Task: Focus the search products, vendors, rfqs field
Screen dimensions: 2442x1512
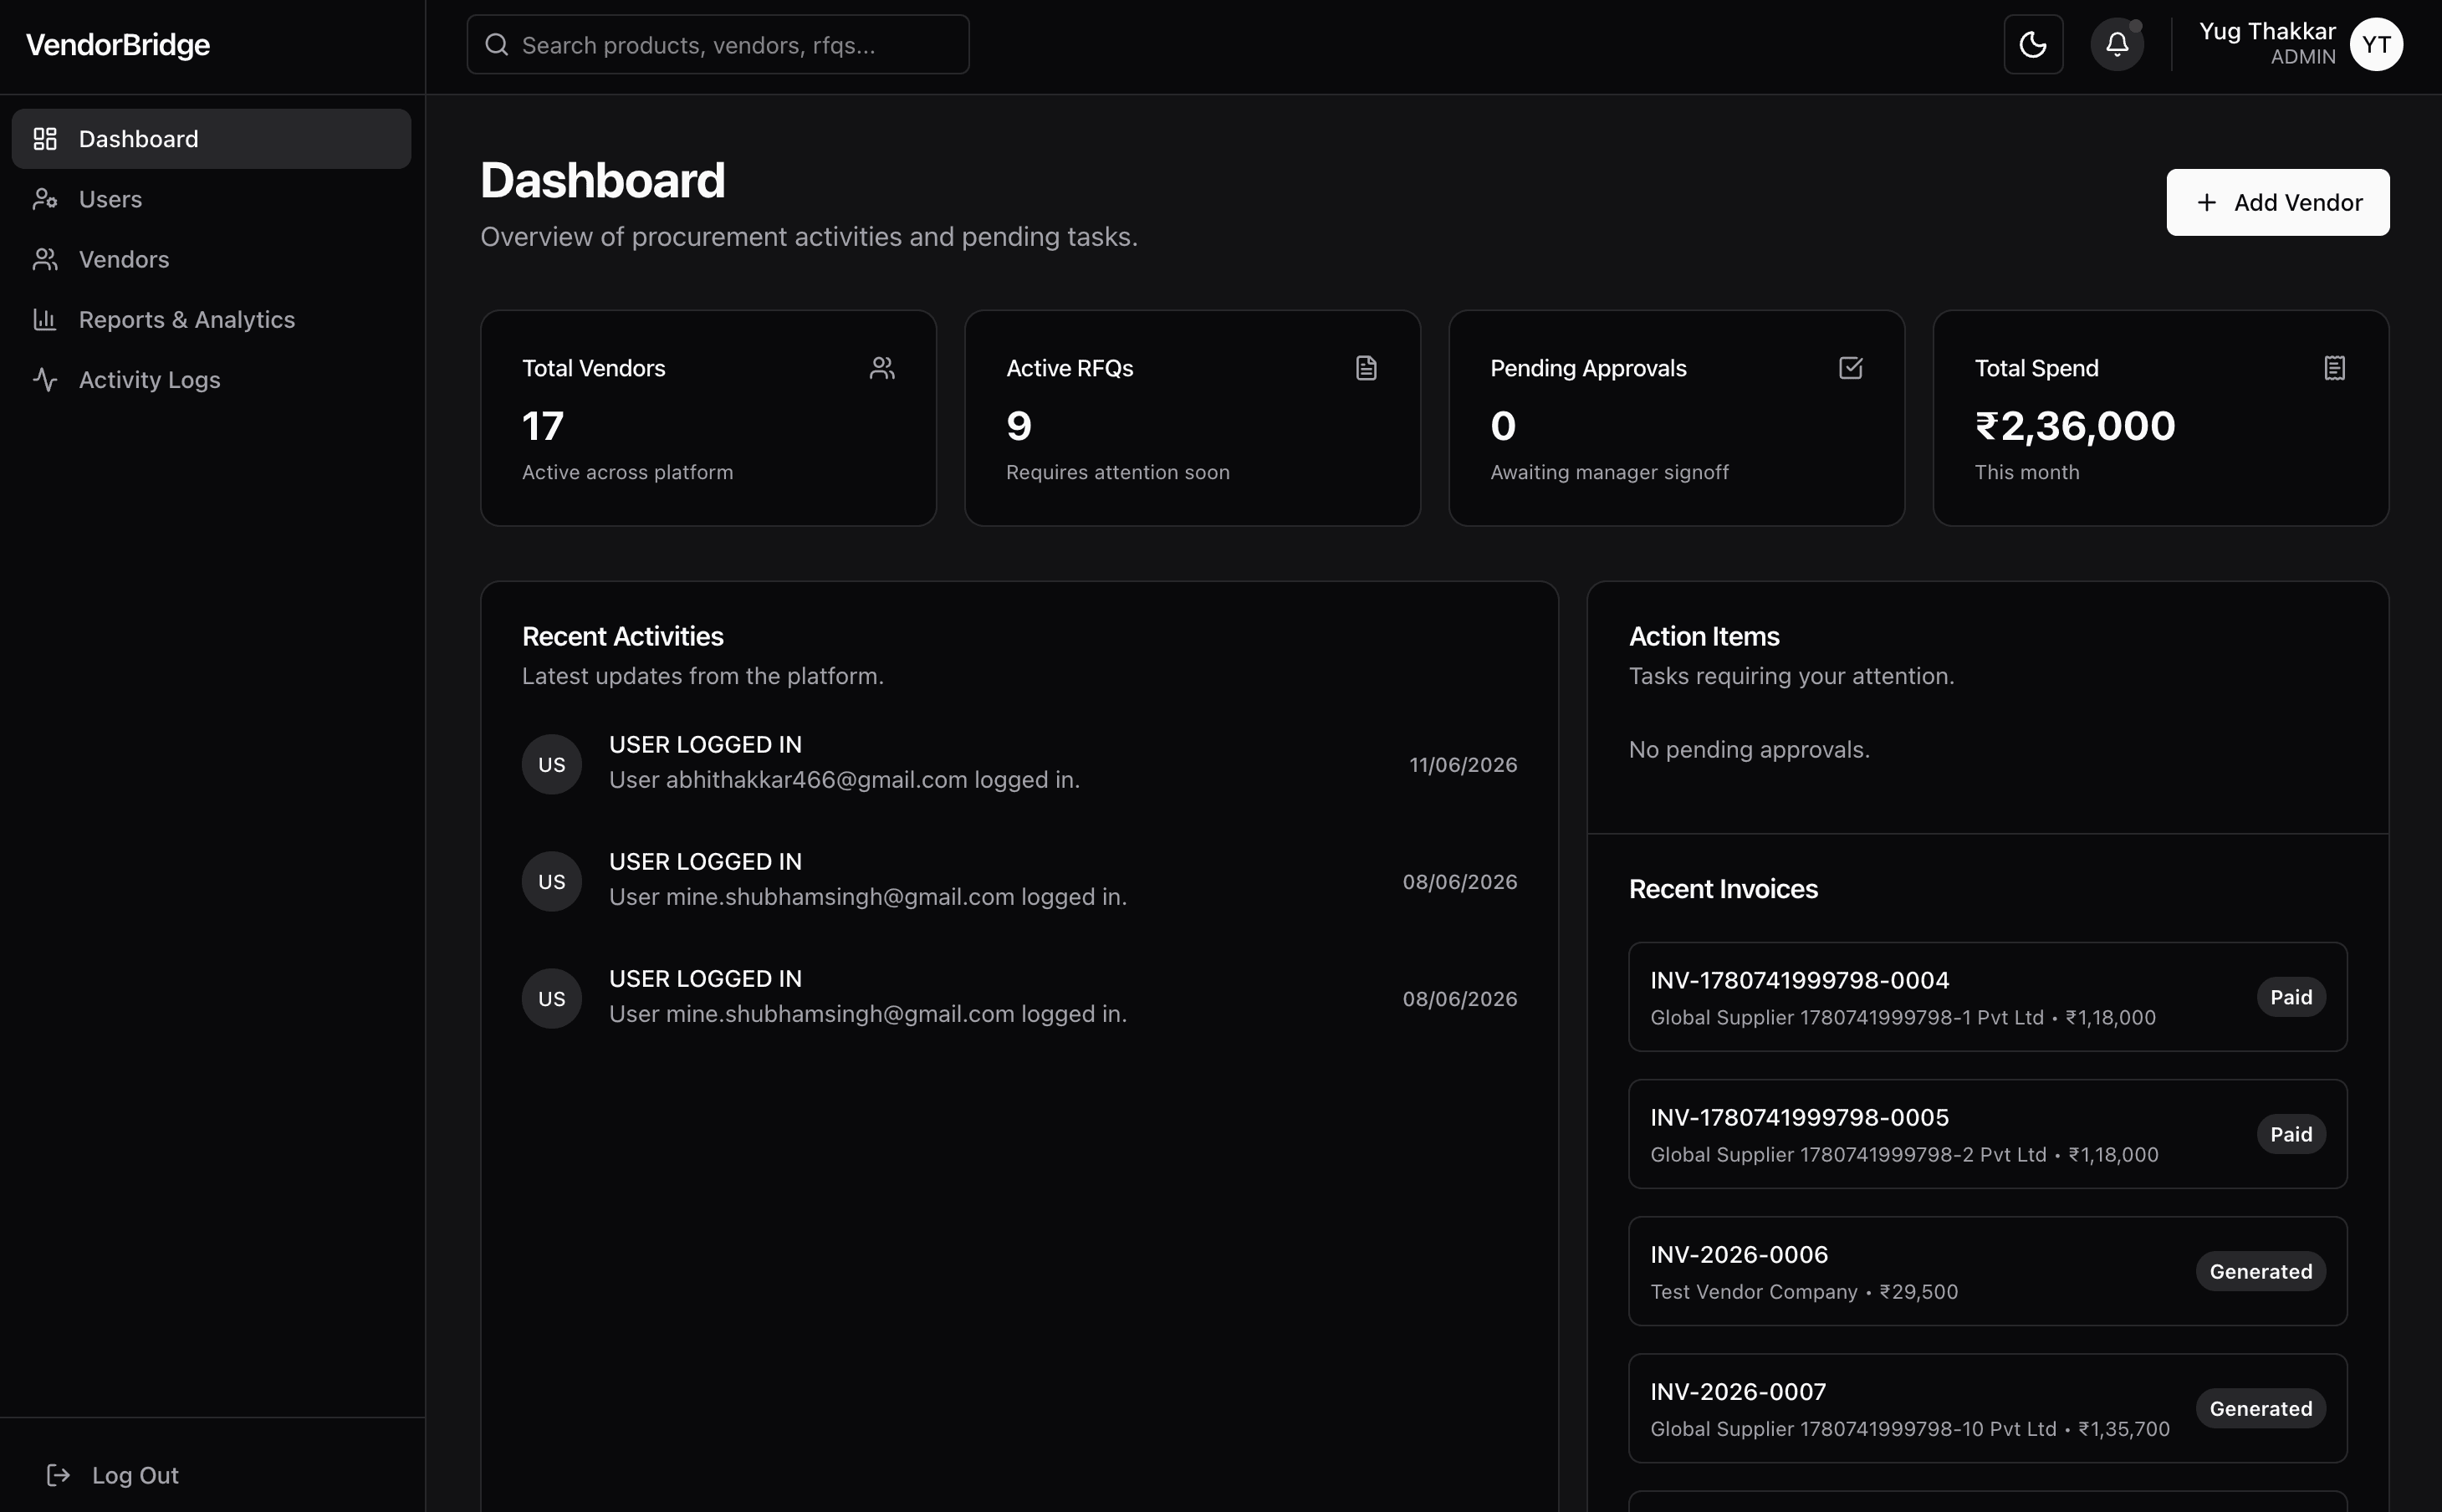Action: (718, 44)
